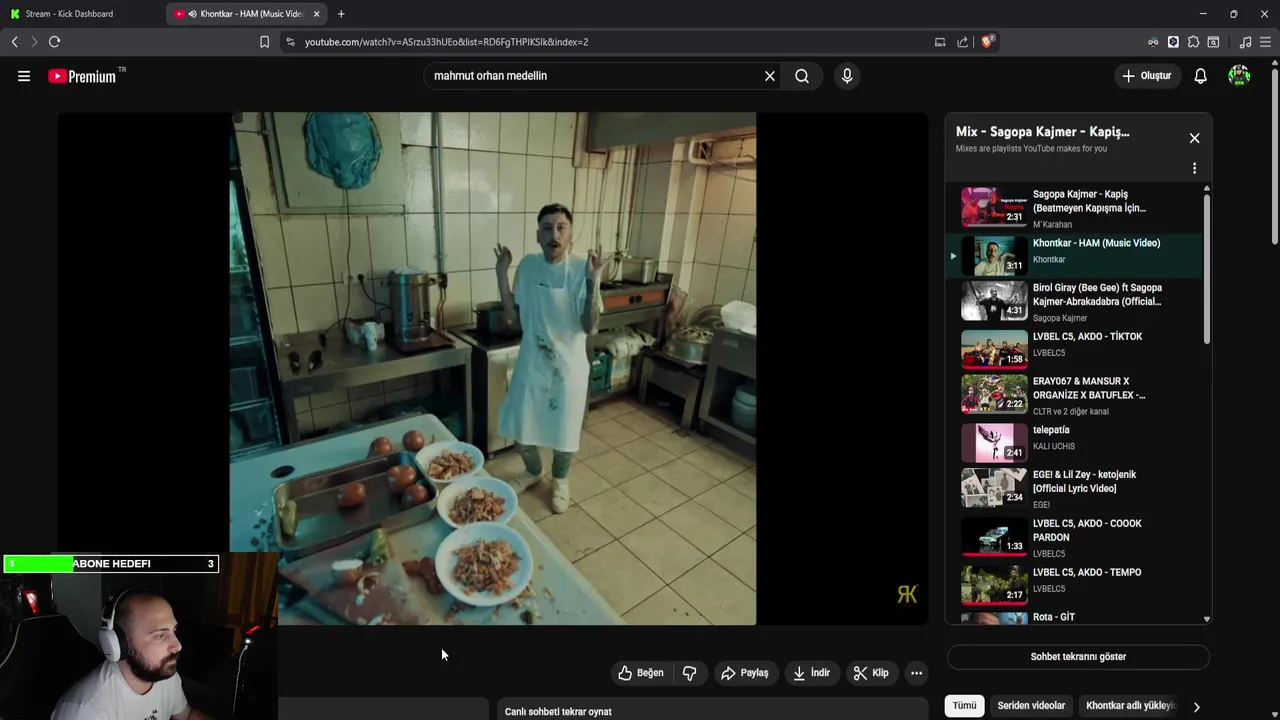Play LVBEL C5, AKDO - TEMPO
The width and height of the screenshot is (1280, 720).
point(1075,584)
